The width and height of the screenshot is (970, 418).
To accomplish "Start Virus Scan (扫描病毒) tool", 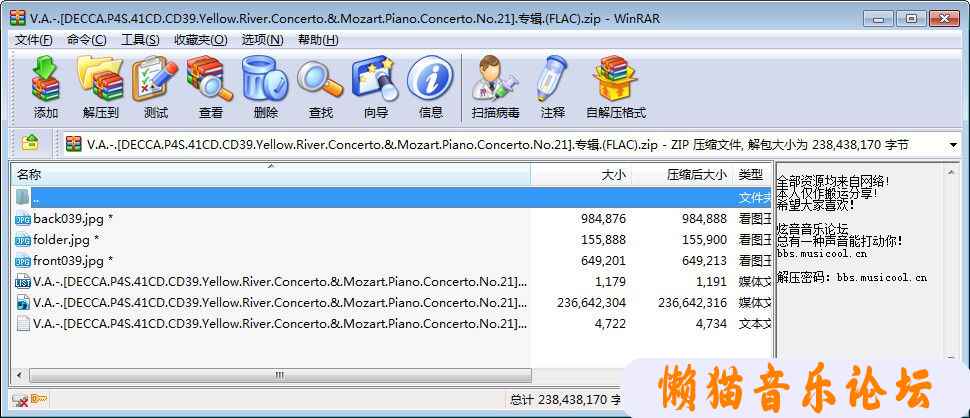I will tap(496, 79).
